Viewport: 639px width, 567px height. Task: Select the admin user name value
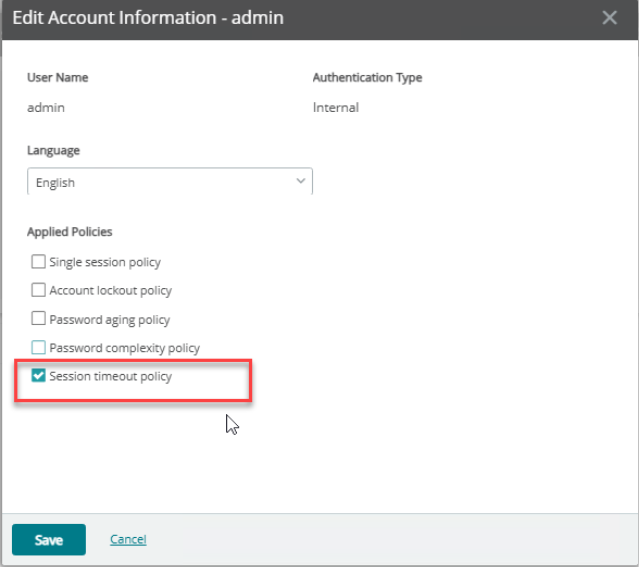pyautogui.click(x=46, y=108)
